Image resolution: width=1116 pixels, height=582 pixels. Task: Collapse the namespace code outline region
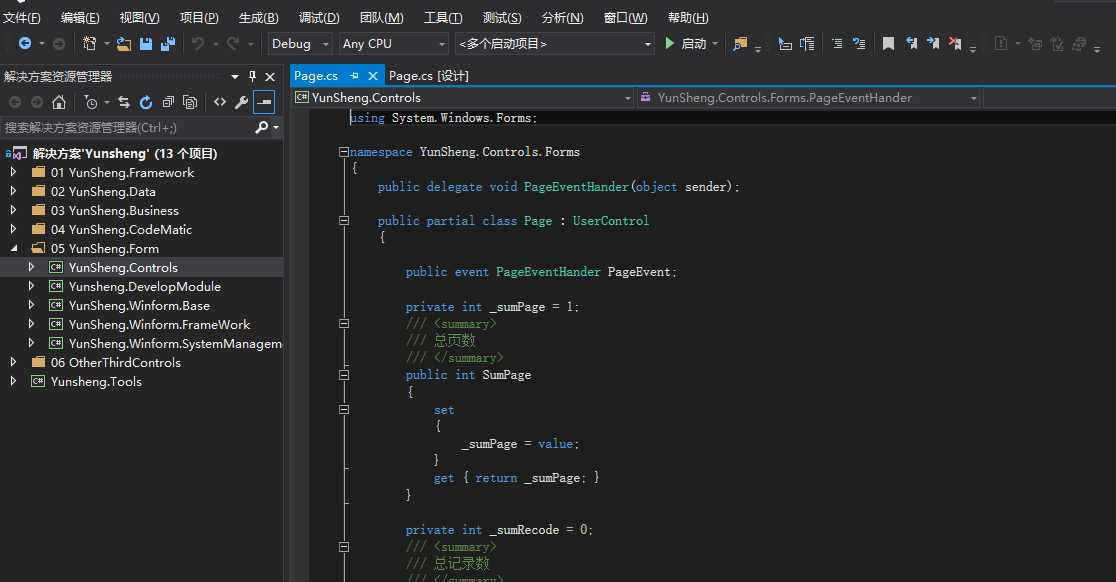coord(344,152)
